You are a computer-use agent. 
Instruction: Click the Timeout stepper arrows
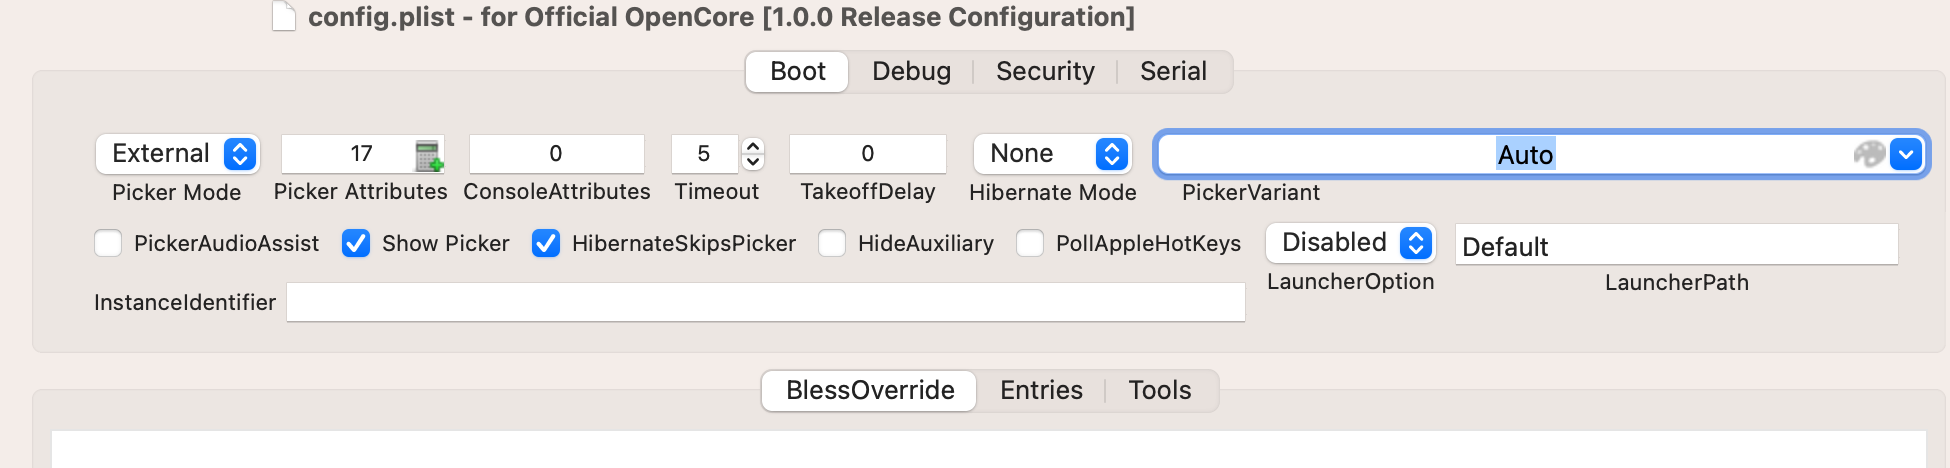point(753,154)
